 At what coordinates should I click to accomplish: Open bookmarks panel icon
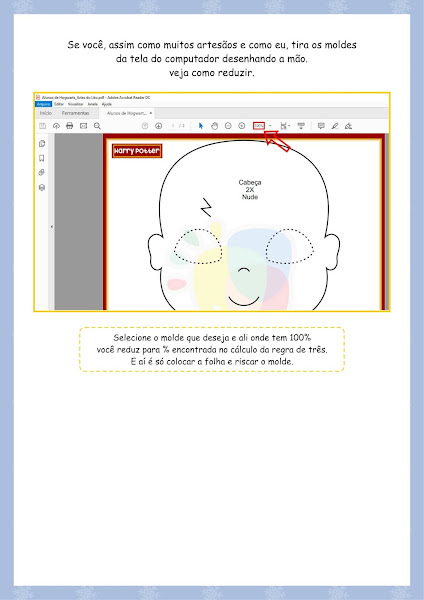[x=42, y=158]
